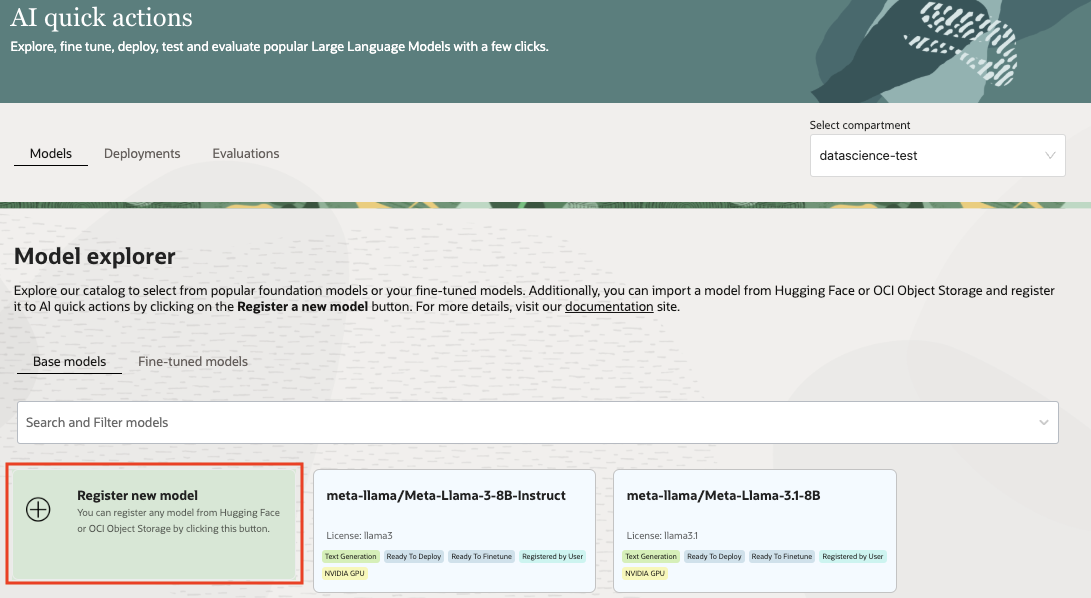Screen dimensions: 1091x598
Task: Open the Meta-Llama-3.1-8B model card
Action: pos(755,531)
